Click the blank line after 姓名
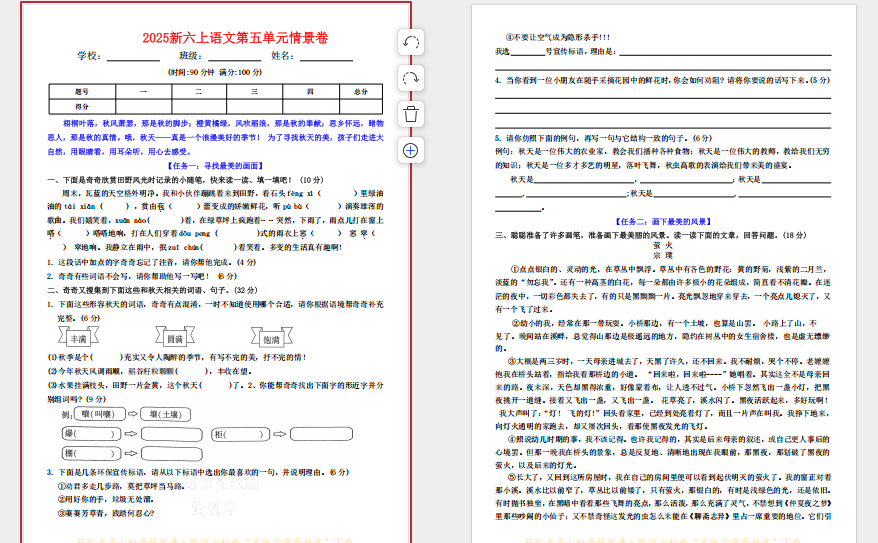Viewport: 878px width, 543px height. [x=325, y=57]
